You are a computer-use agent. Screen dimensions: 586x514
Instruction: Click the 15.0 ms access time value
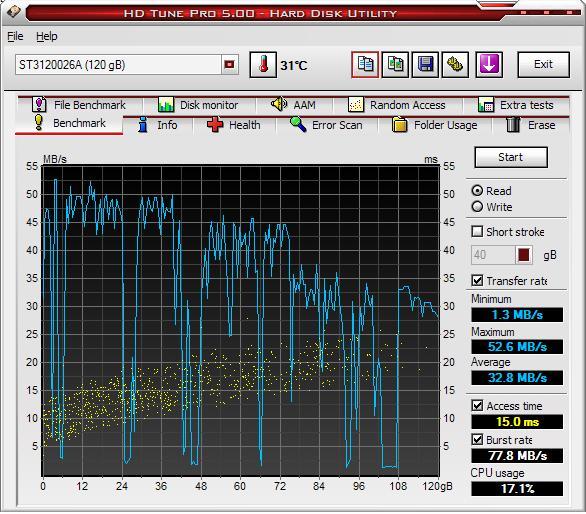(x=517, y=422)
